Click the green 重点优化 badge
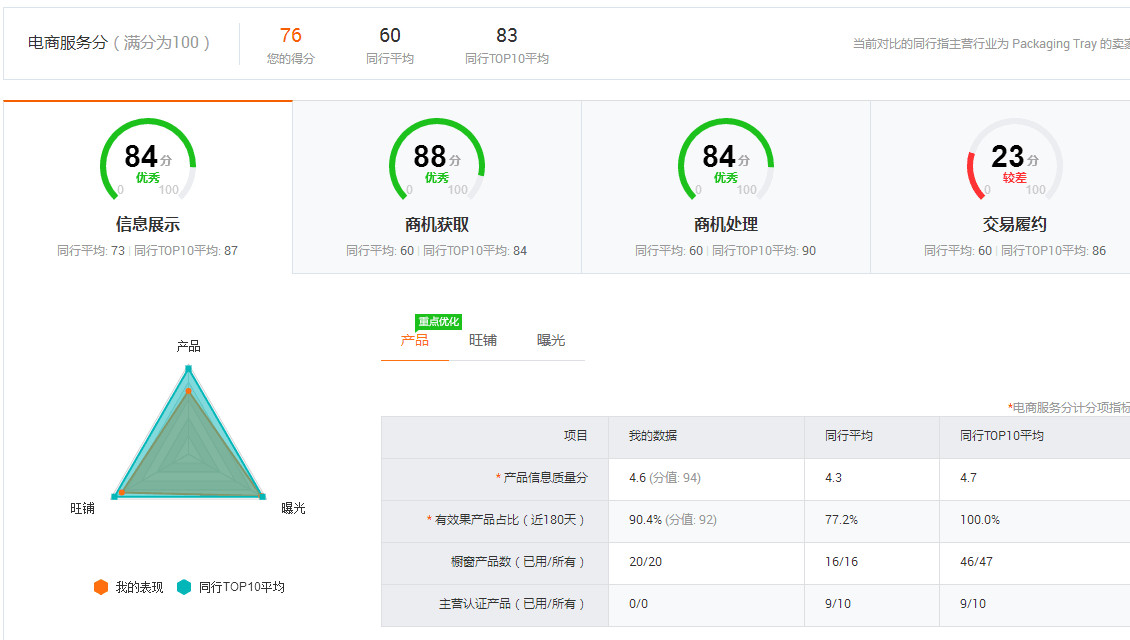Viewport: 1130px width, 640px height. 438,322
